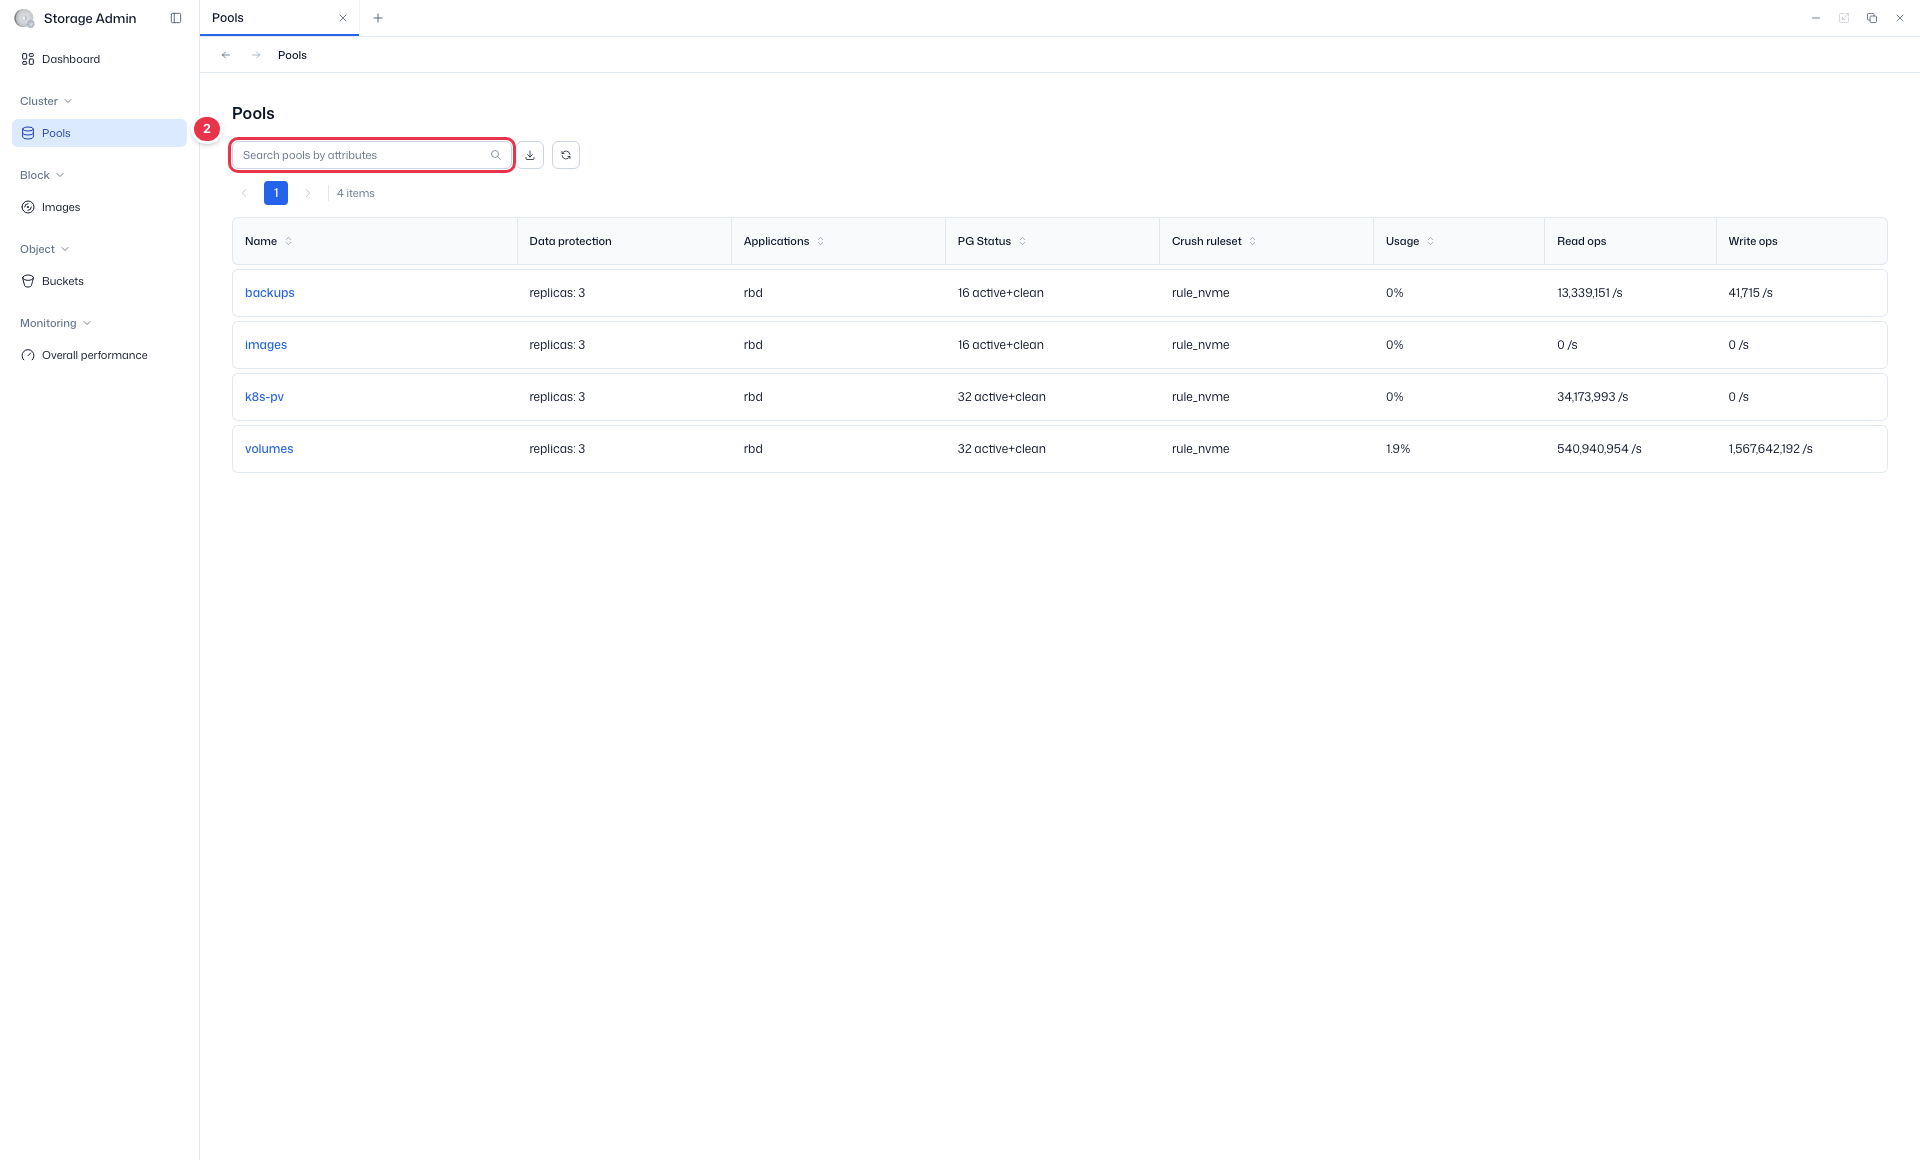Screen dimensions: 1920x1160
Task: Close the Pools tab
Action: coord(343,18)
